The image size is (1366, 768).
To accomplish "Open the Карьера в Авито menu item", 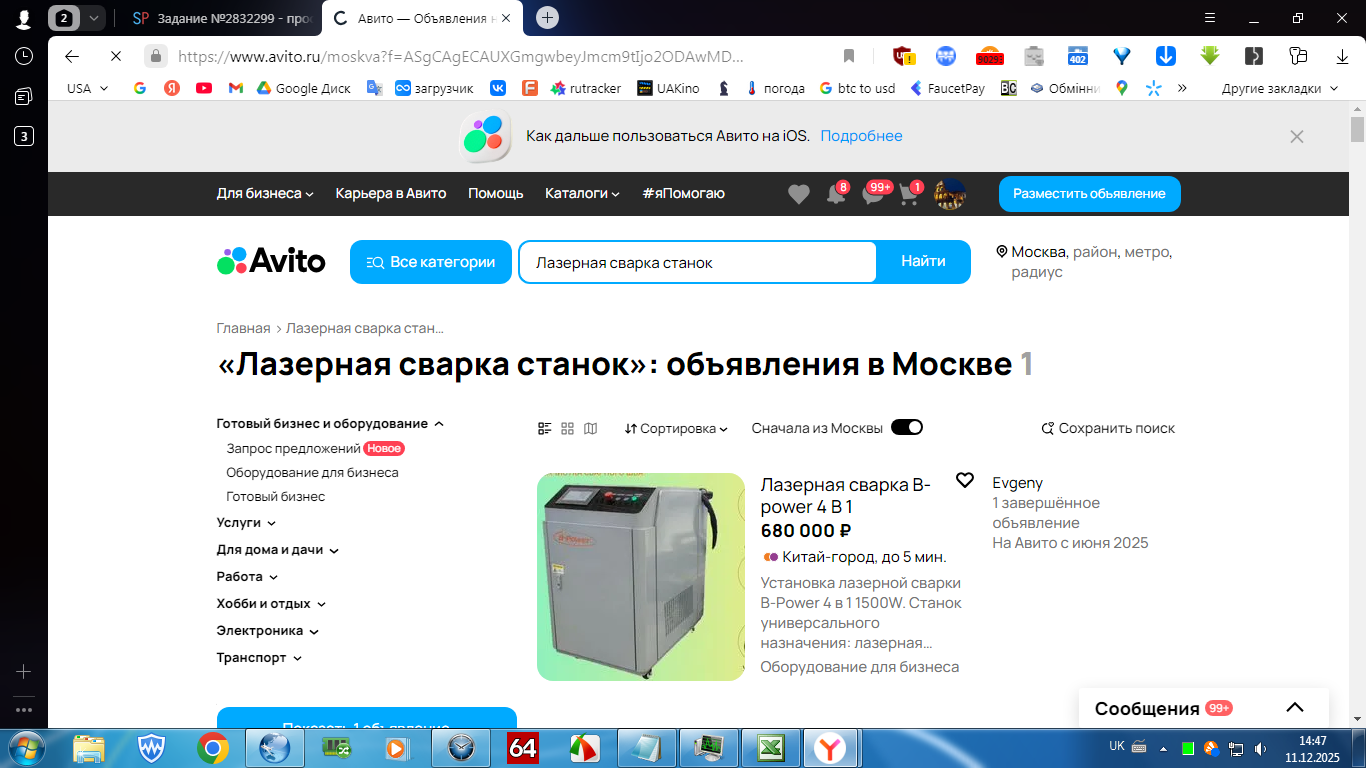I will tap(391, 193).
